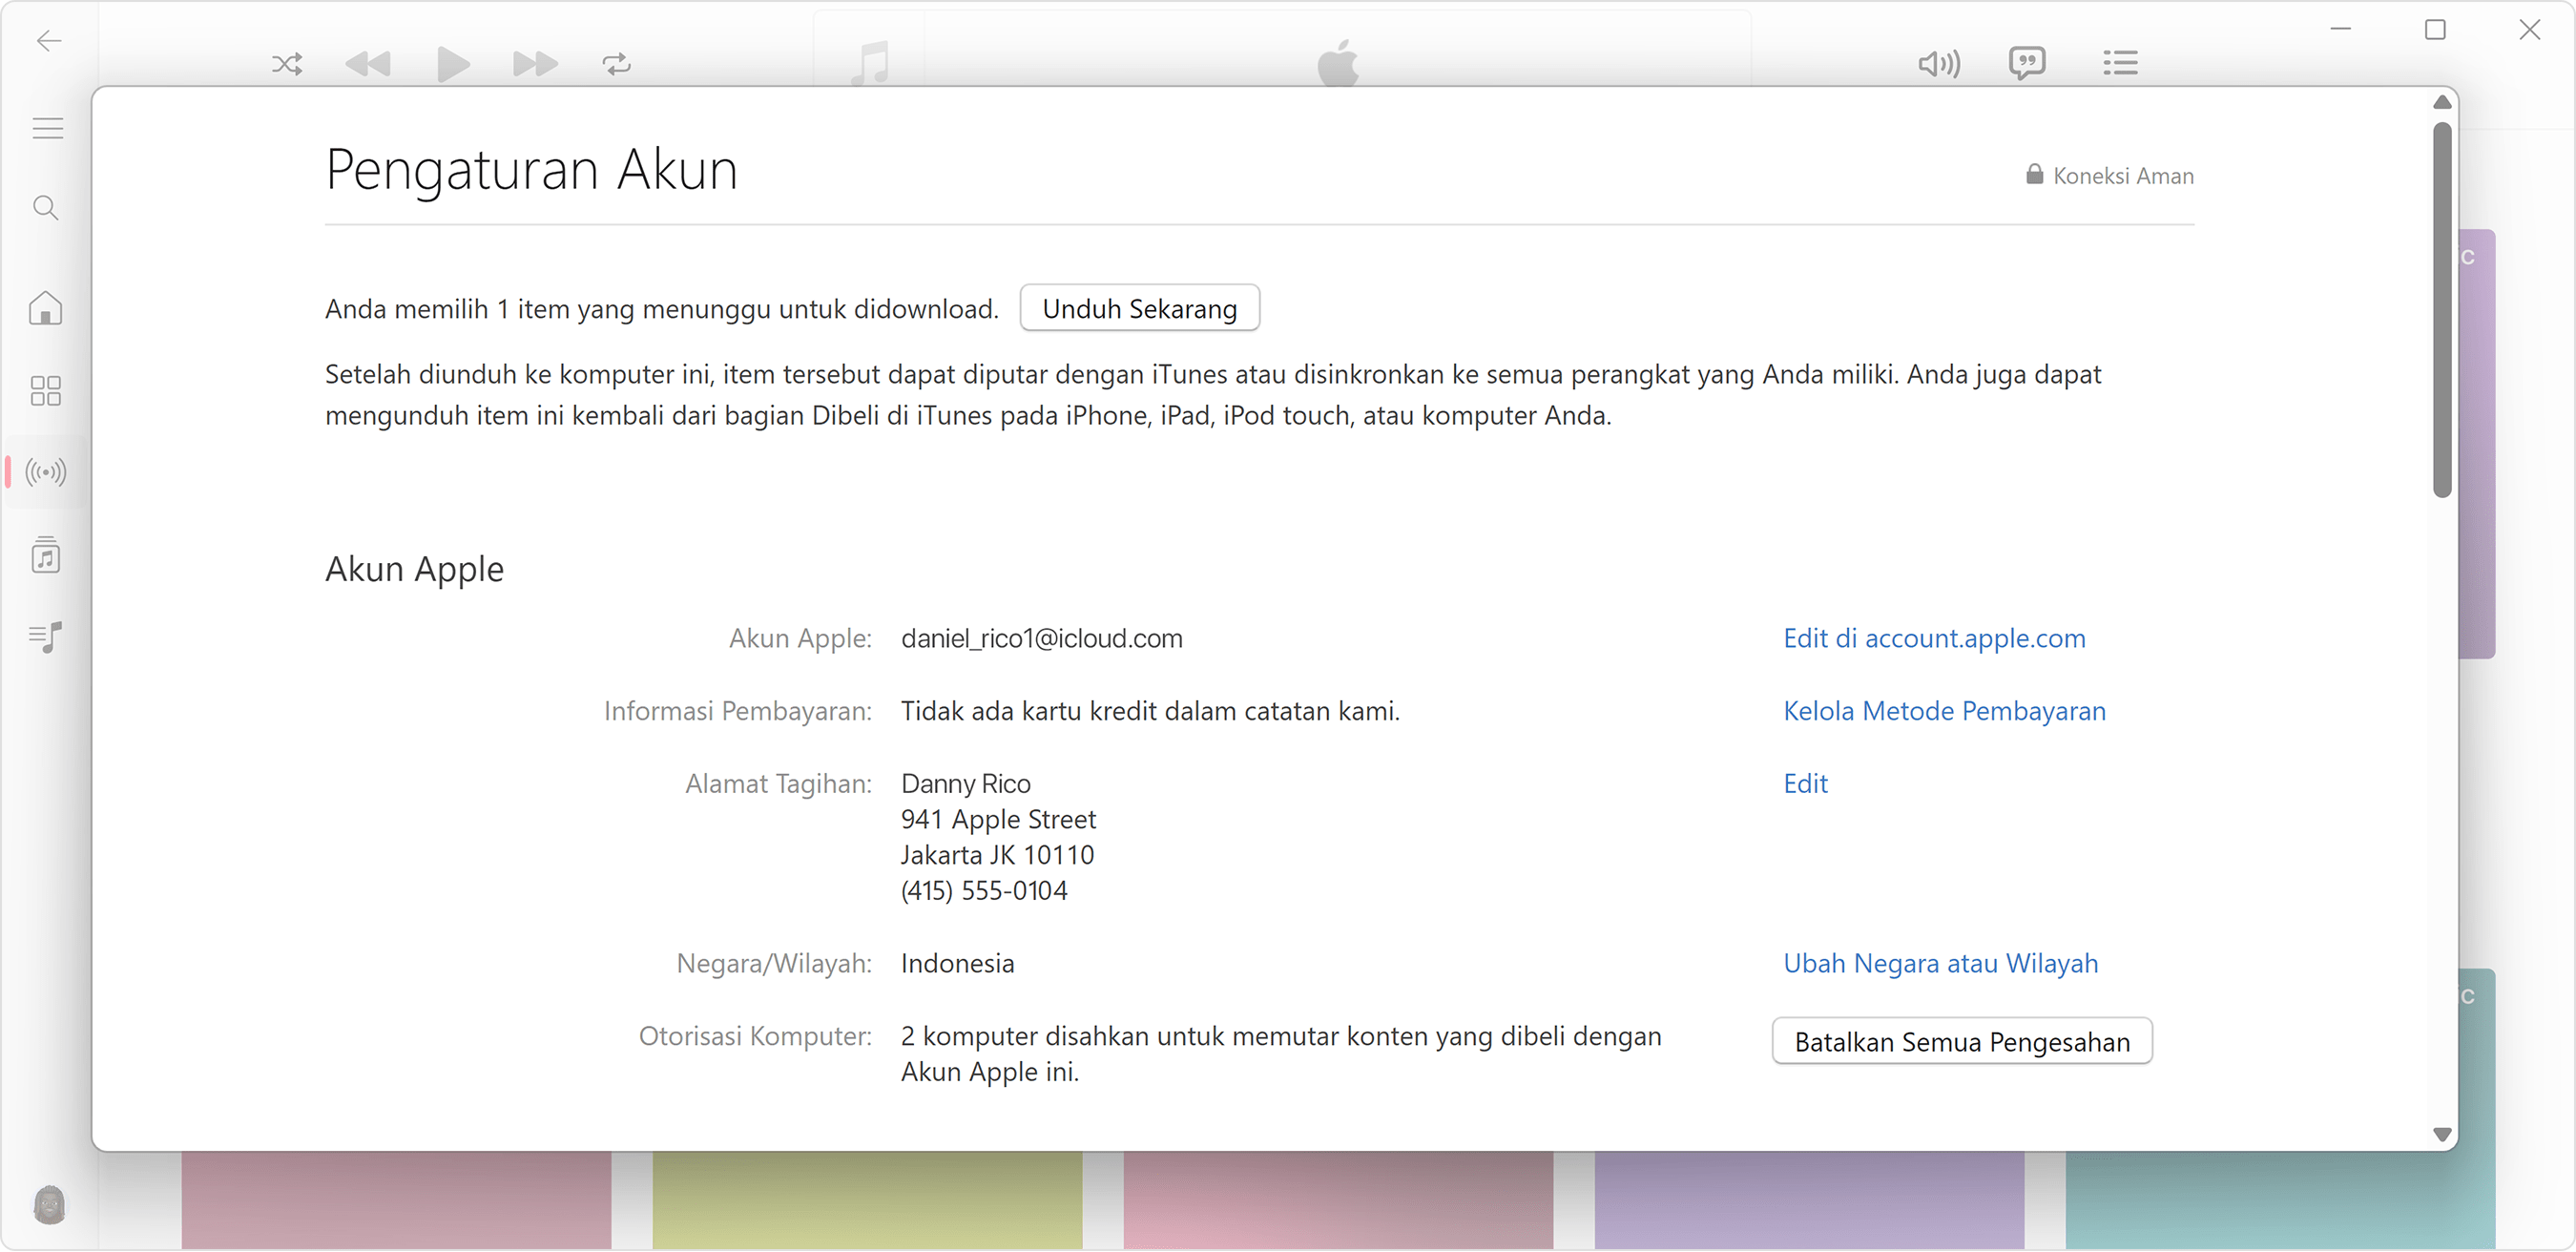Image resolution: width=2576 pixels, height=1252 pixels.
Task: Go to Home in the sidebar
Action: (x=46, y=309)
